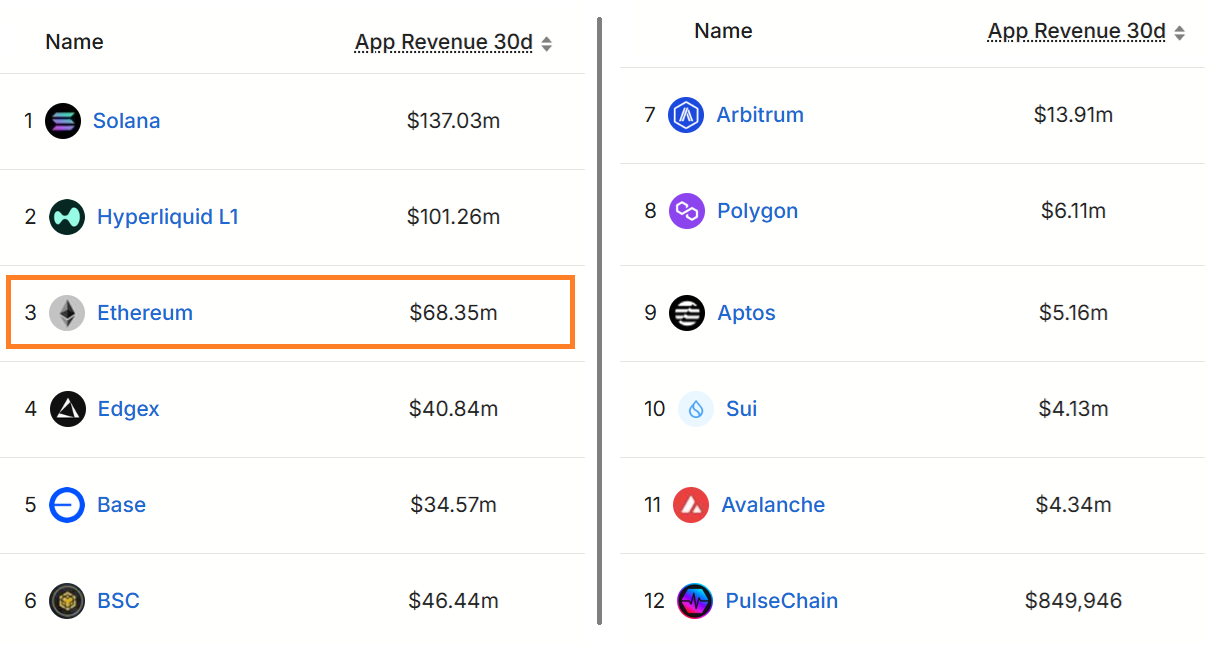Click the Solana logo icon
The width and height of the screenshot is (1211, 645).
coord(63,121)
